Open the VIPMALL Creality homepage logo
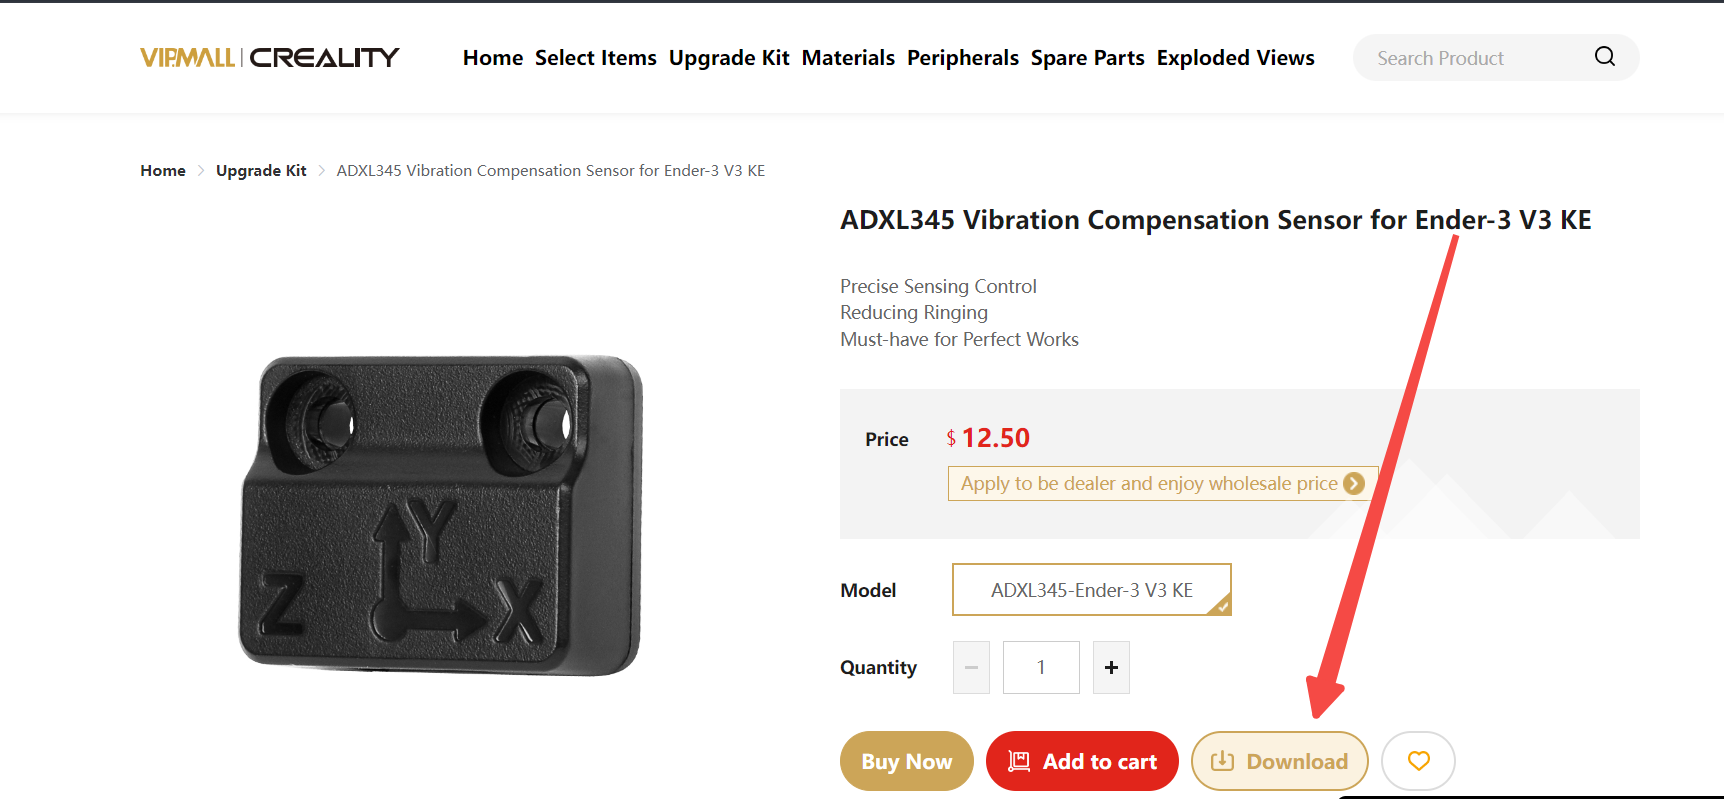 click(x=271, y=57)
